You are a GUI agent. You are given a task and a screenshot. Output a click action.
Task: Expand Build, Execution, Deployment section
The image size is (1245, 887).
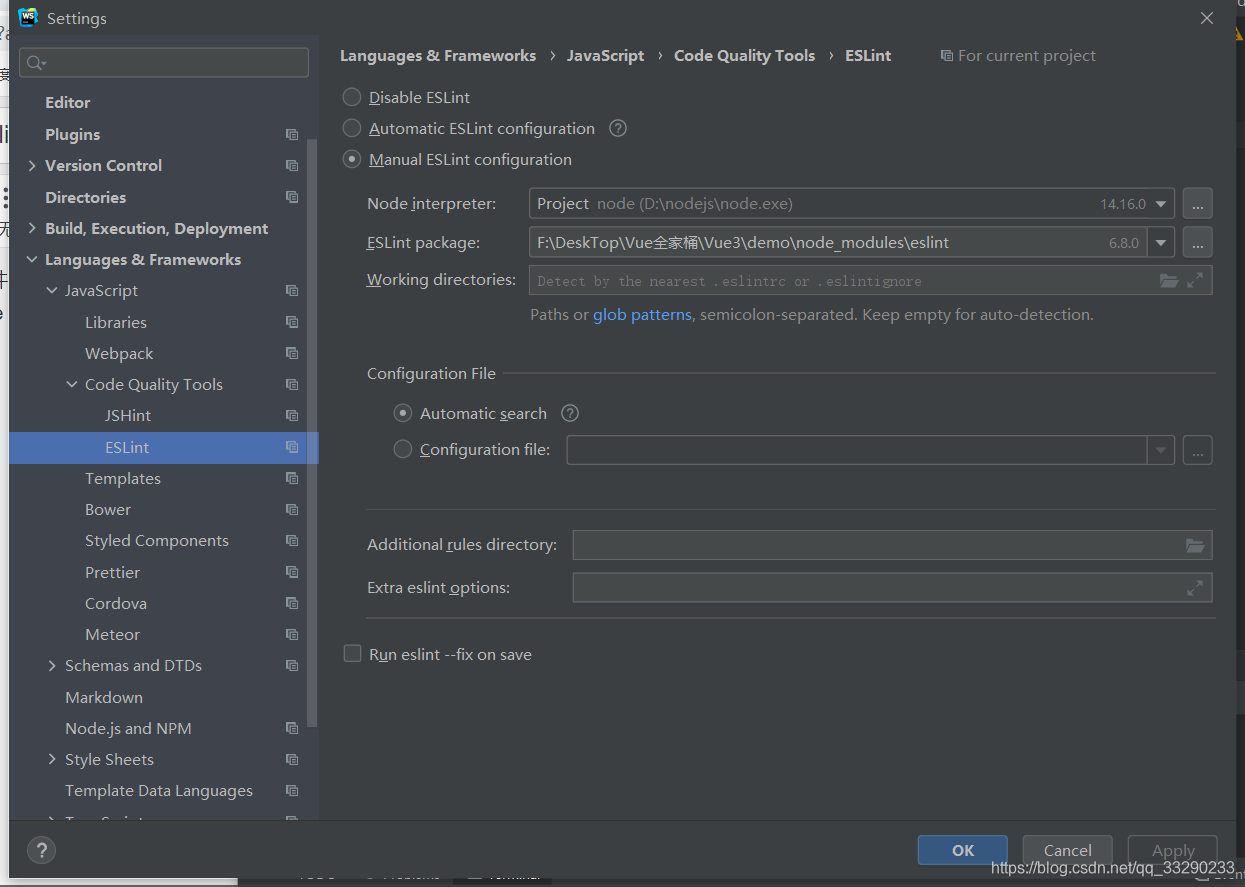click(x=32, y=228)
